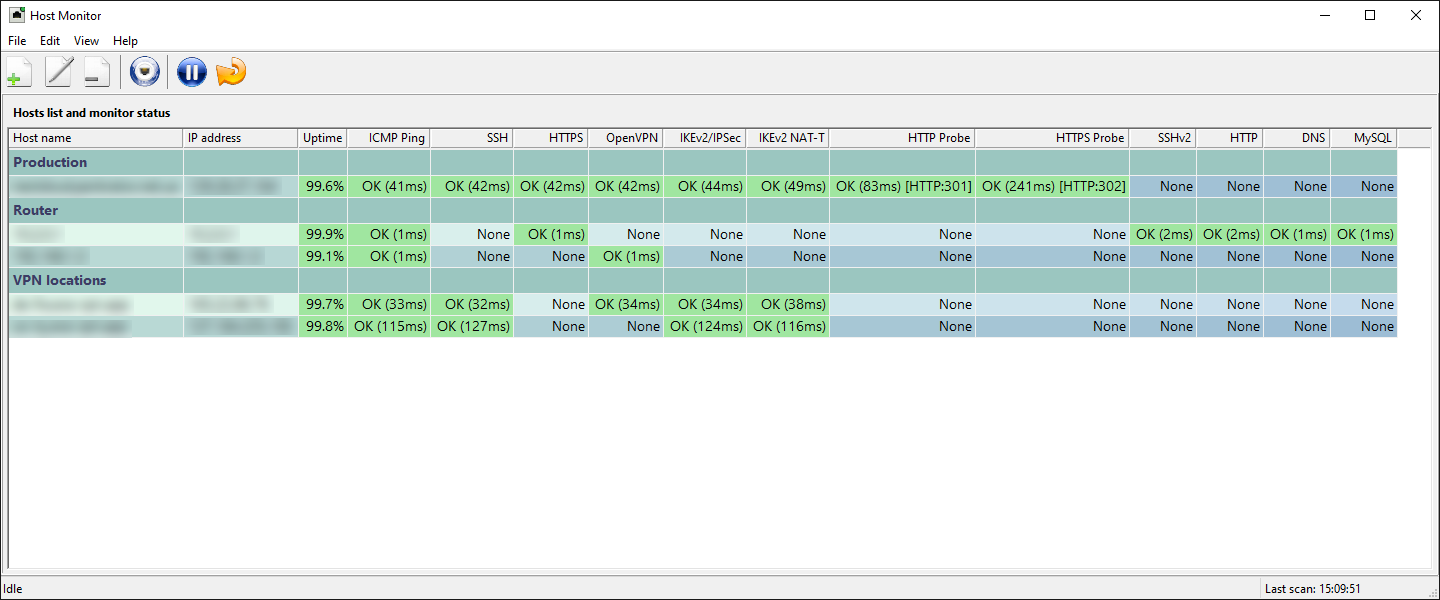
Task: Click the Idle status bar text
Action: point(13,589)
